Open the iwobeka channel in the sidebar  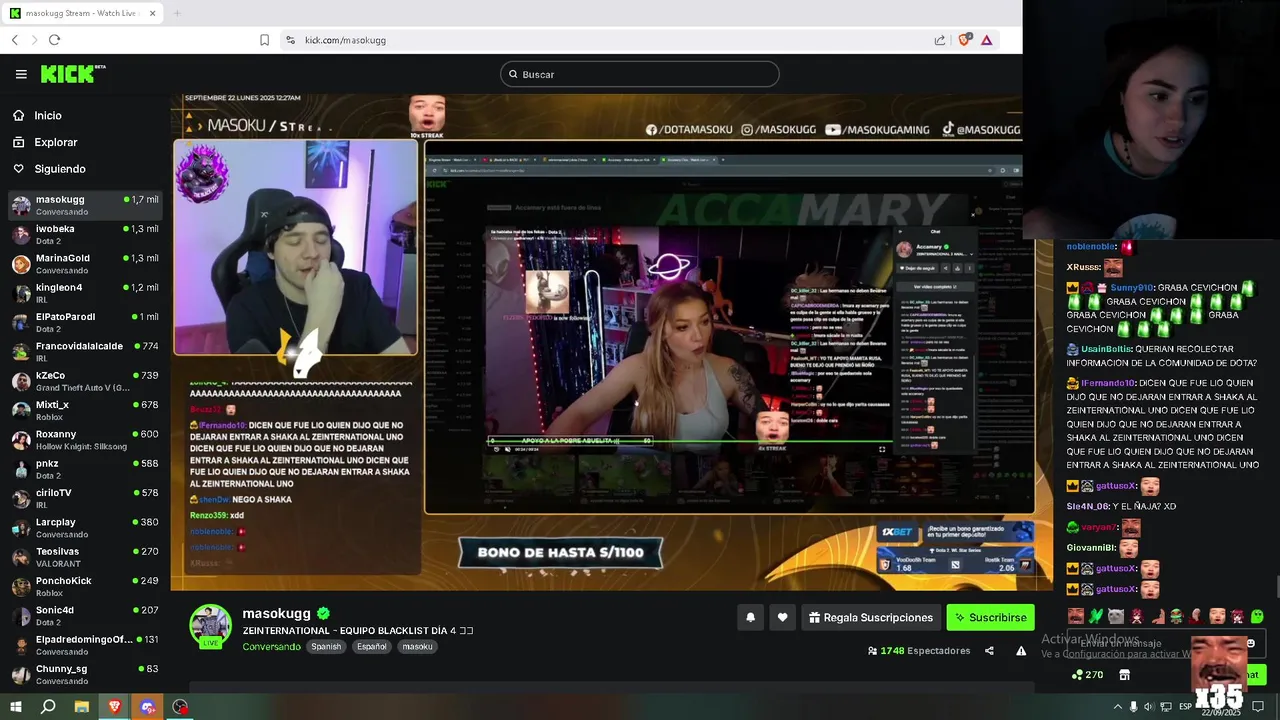tap(85, 234)
